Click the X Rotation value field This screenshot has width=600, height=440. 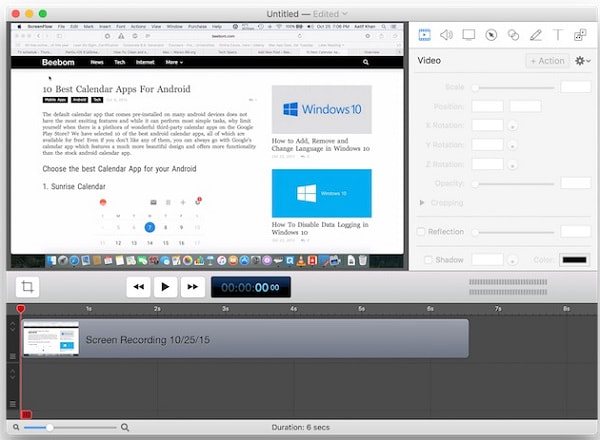click(487, 125)
